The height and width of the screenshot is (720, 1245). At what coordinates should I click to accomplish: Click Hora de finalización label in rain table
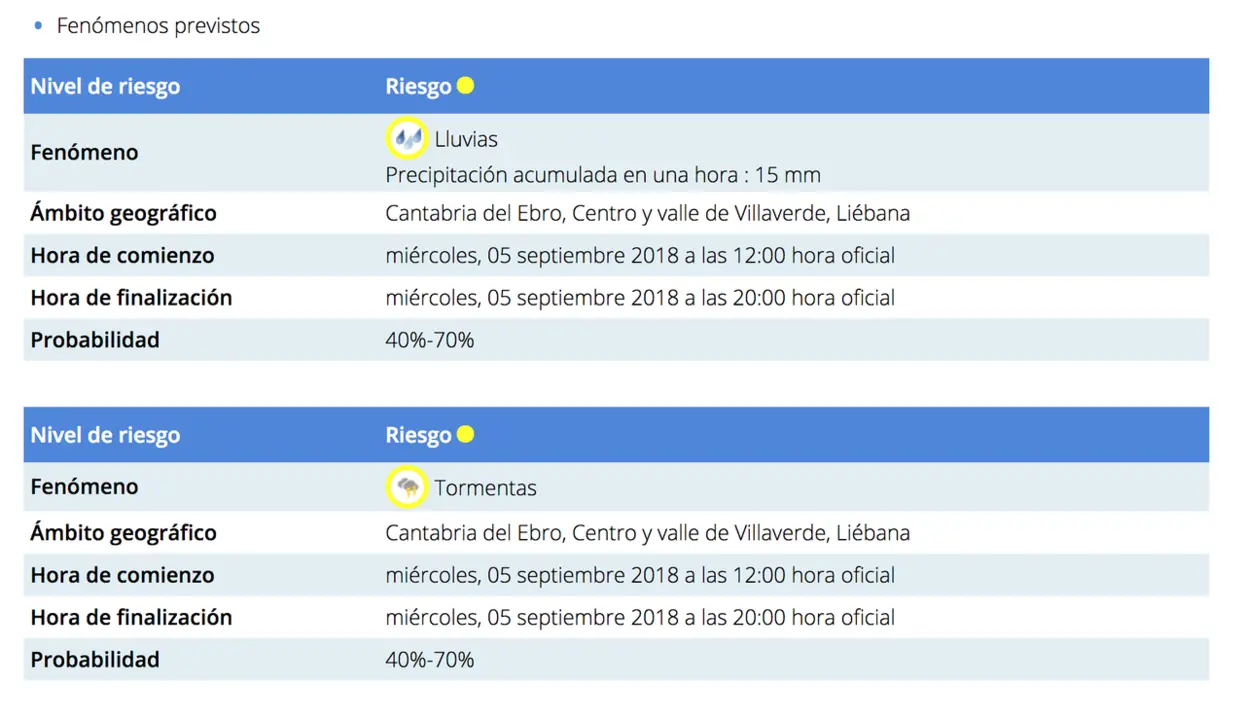point(131,298)
